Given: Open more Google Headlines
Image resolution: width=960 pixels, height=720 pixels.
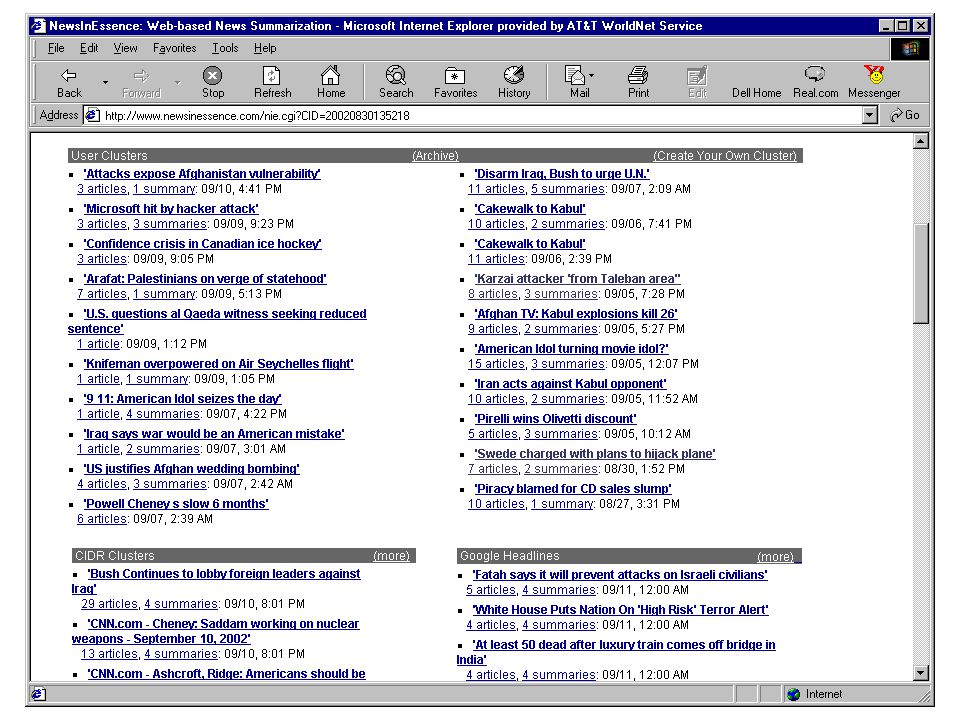Looking at the screenshot, I should (775, 556).
